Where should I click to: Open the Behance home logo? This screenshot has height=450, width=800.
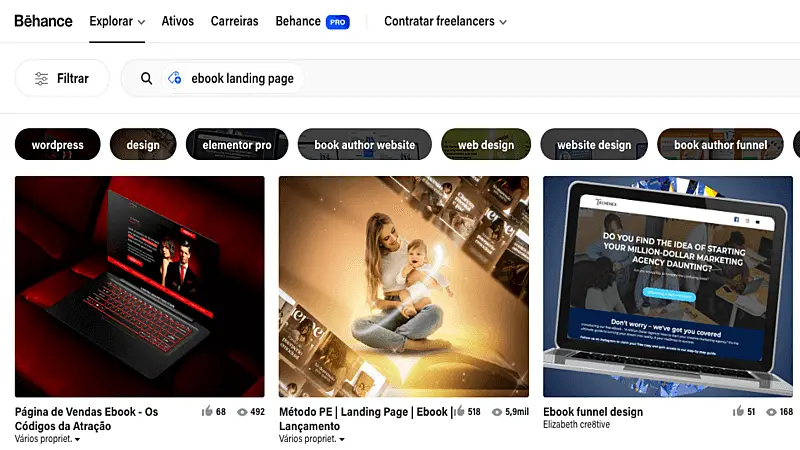[x=43, y=21]
